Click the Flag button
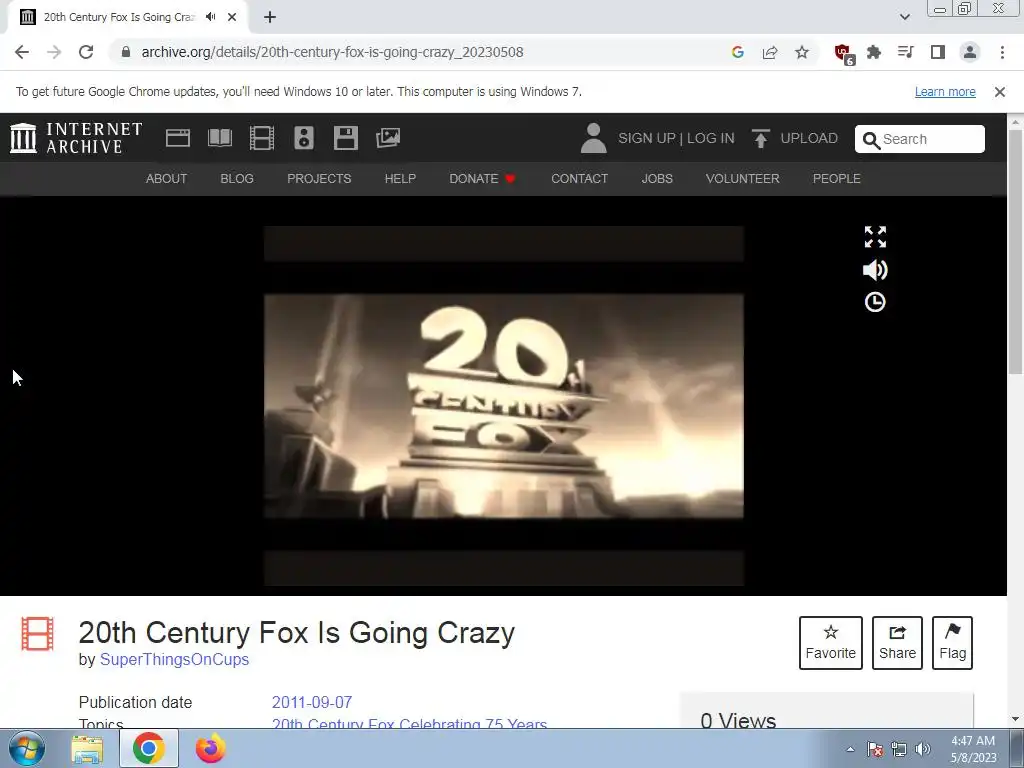The width and height of the screenshot is (1024, 768). tap(952, 643)
